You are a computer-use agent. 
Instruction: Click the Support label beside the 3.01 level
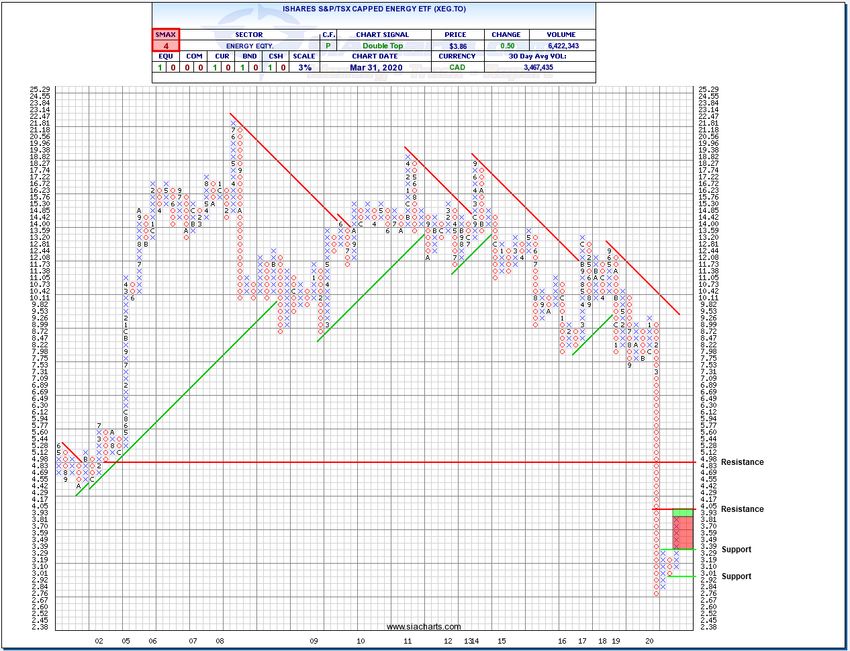click(736, 576)
